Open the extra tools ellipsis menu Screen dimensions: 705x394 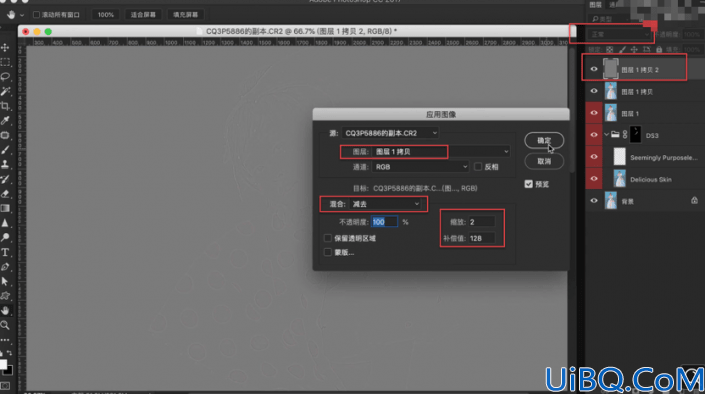coord(5,340)
